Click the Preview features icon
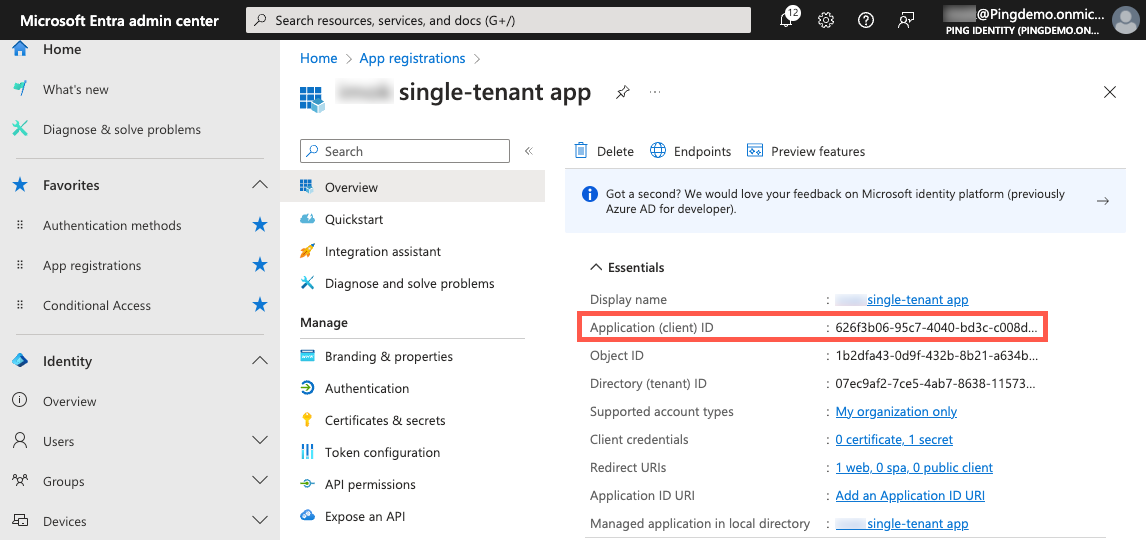Screen dimensions: 1146x540 coord(755,151)
